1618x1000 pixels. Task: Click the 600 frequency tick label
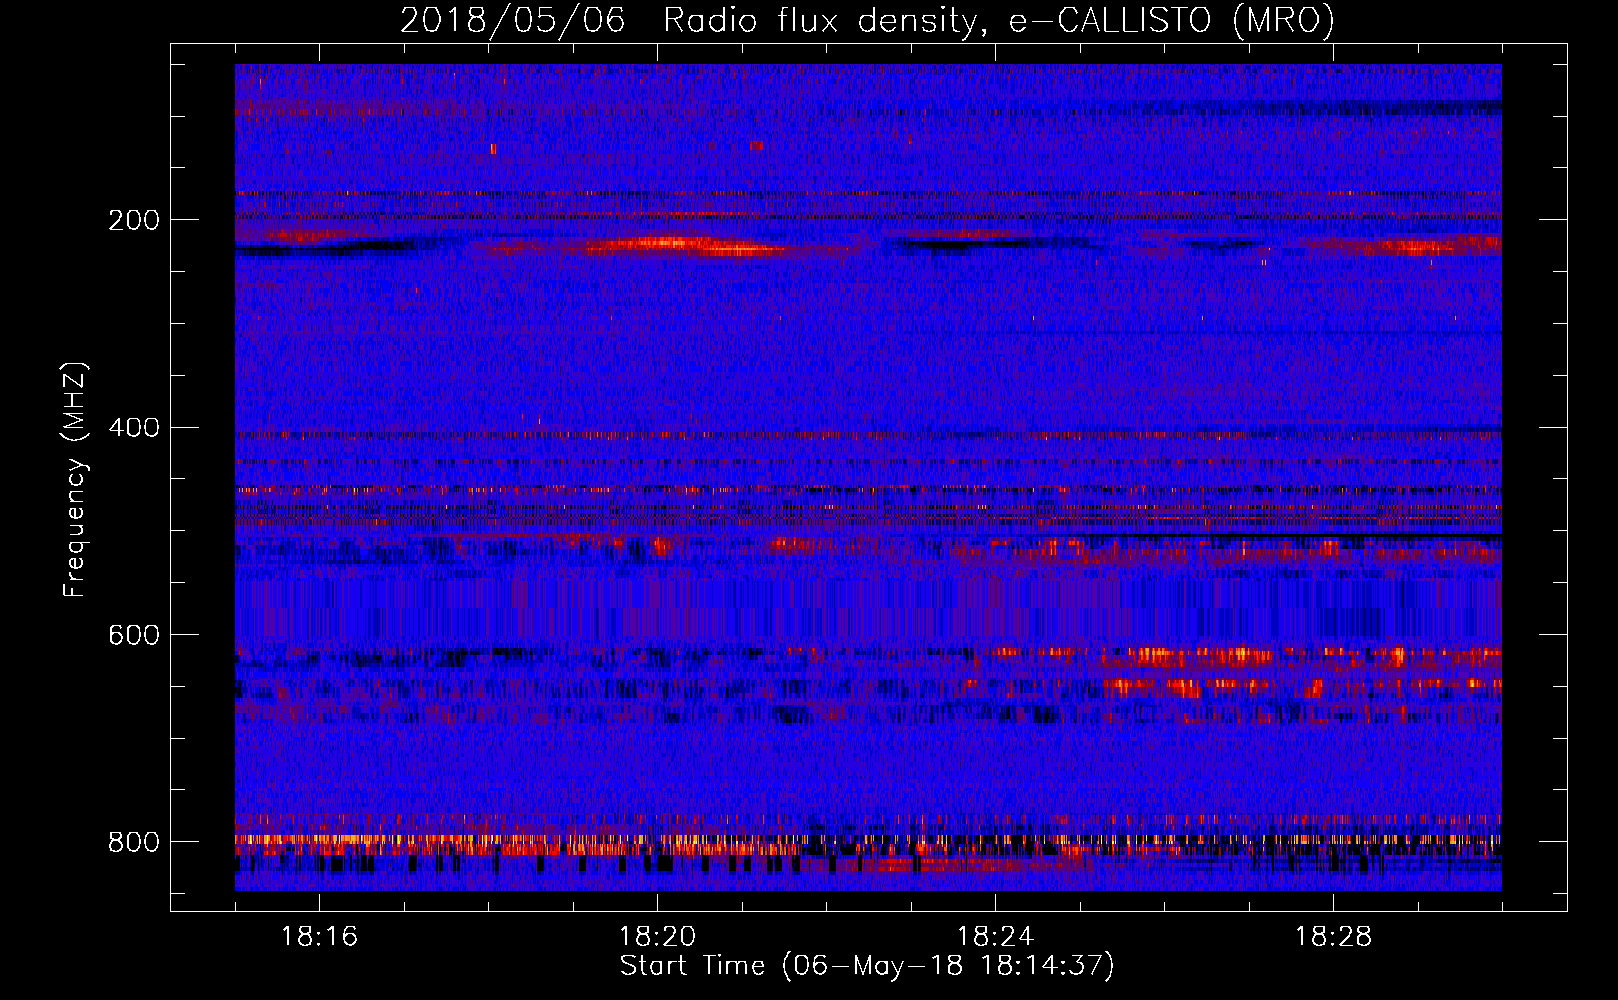[133, 636]
